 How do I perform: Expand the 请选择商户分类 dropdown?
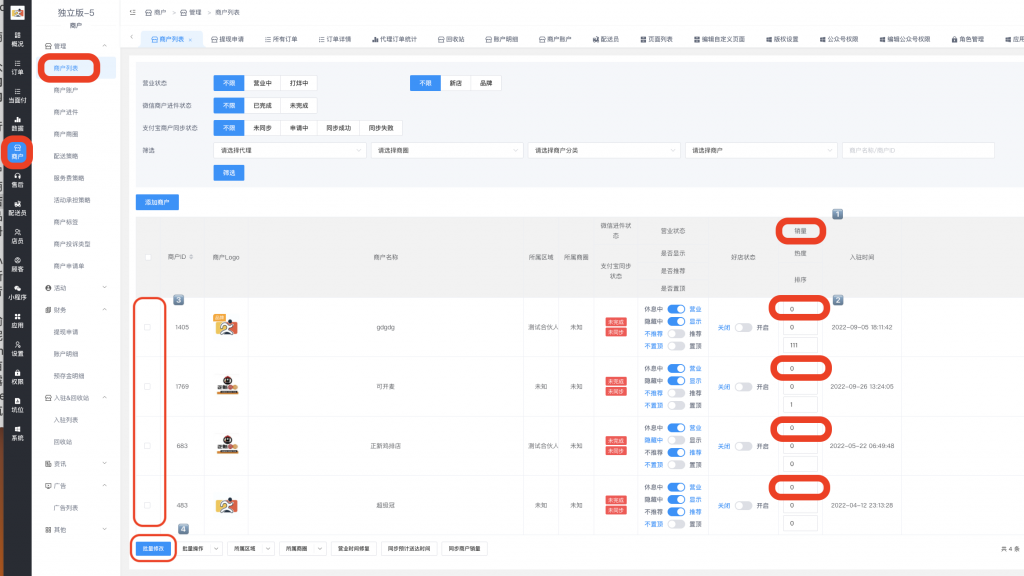coord(603,149)
